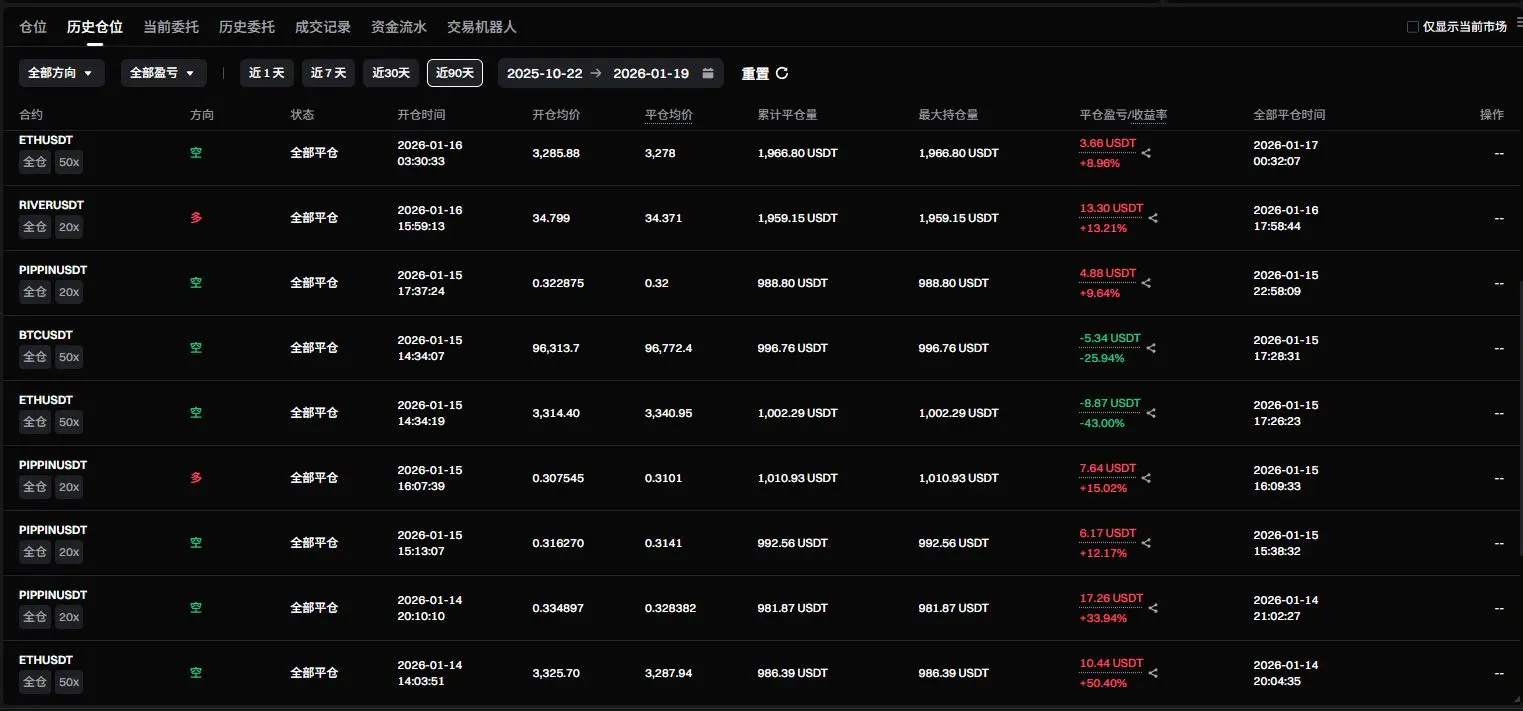Click the 17.26 USDT profit value

pos(1111,598)
